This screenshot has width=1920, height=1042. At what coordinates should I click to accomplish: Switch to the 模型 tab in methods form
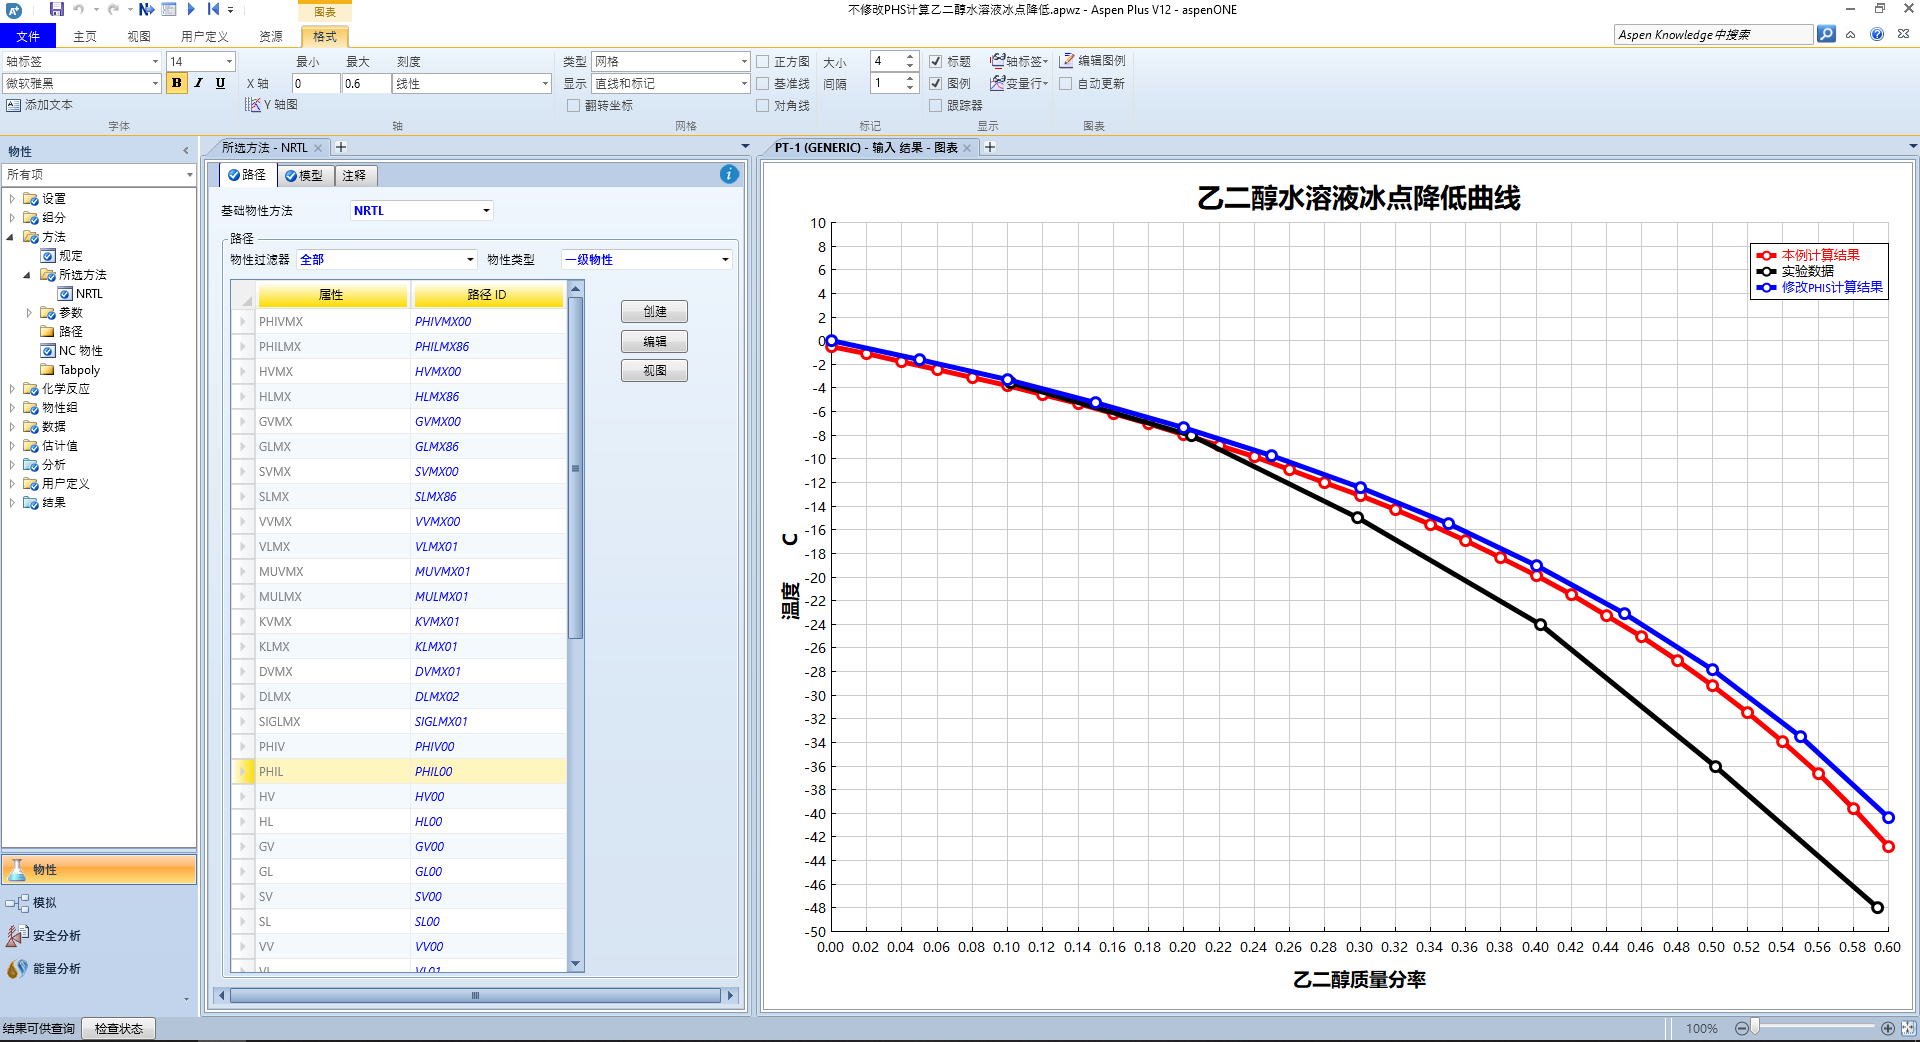tap(304, 175)
